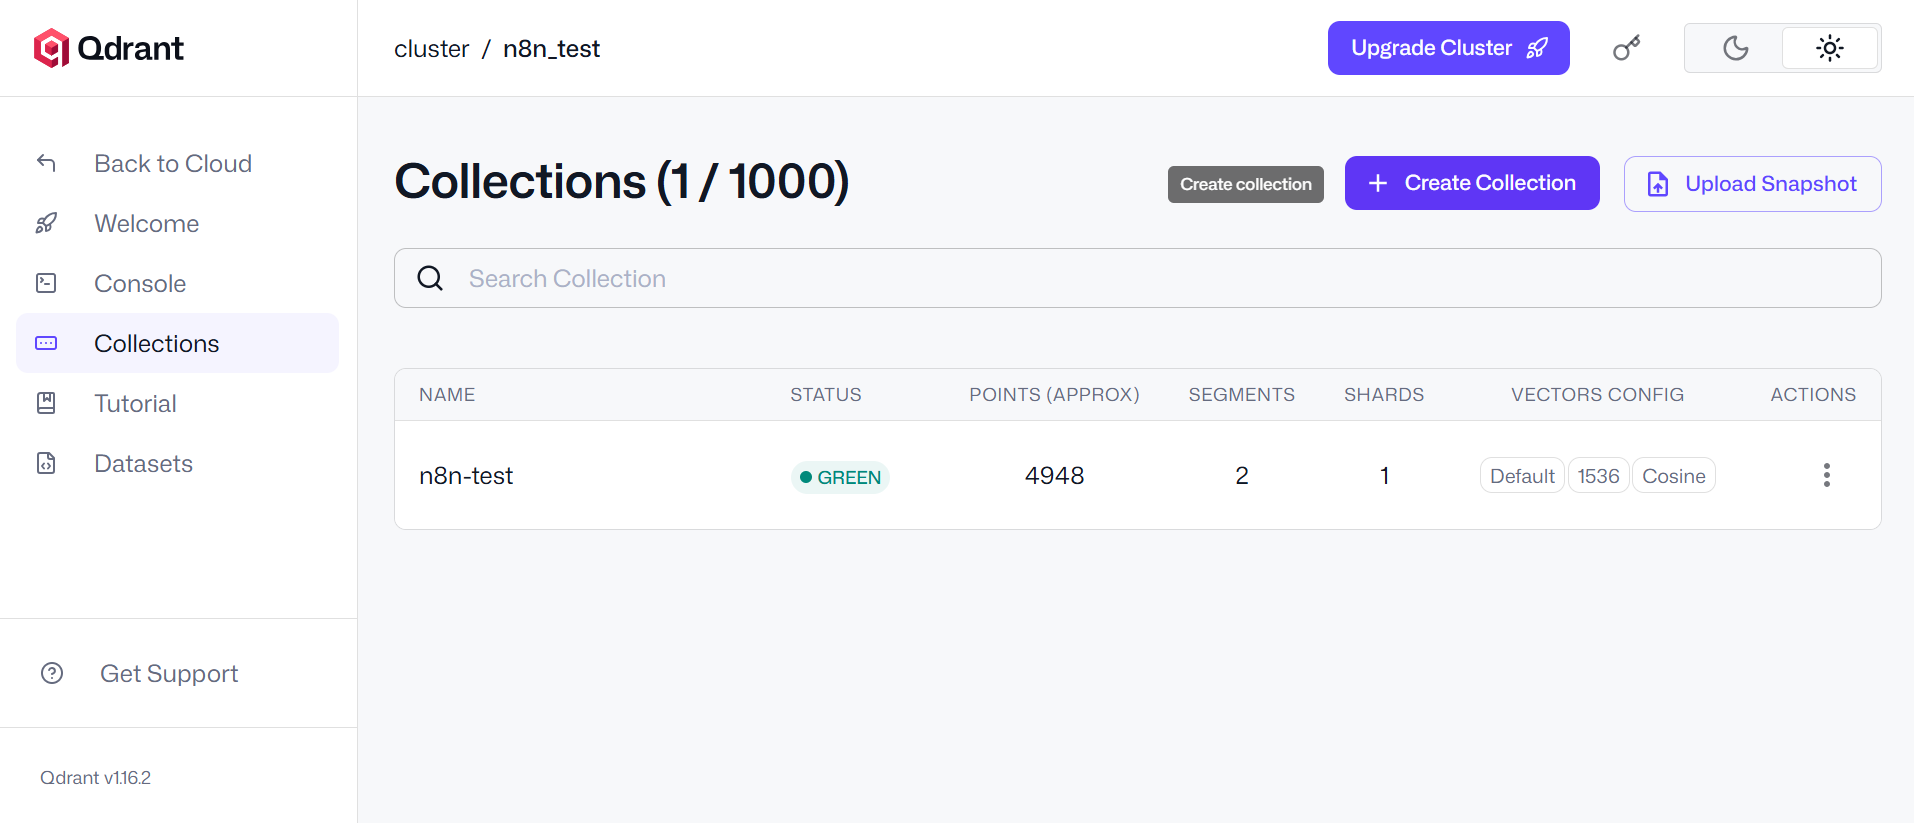The height and width of the screenshot is (823, 1914).
Task: Go to Back to Cloud
Action: pos(172,163)
